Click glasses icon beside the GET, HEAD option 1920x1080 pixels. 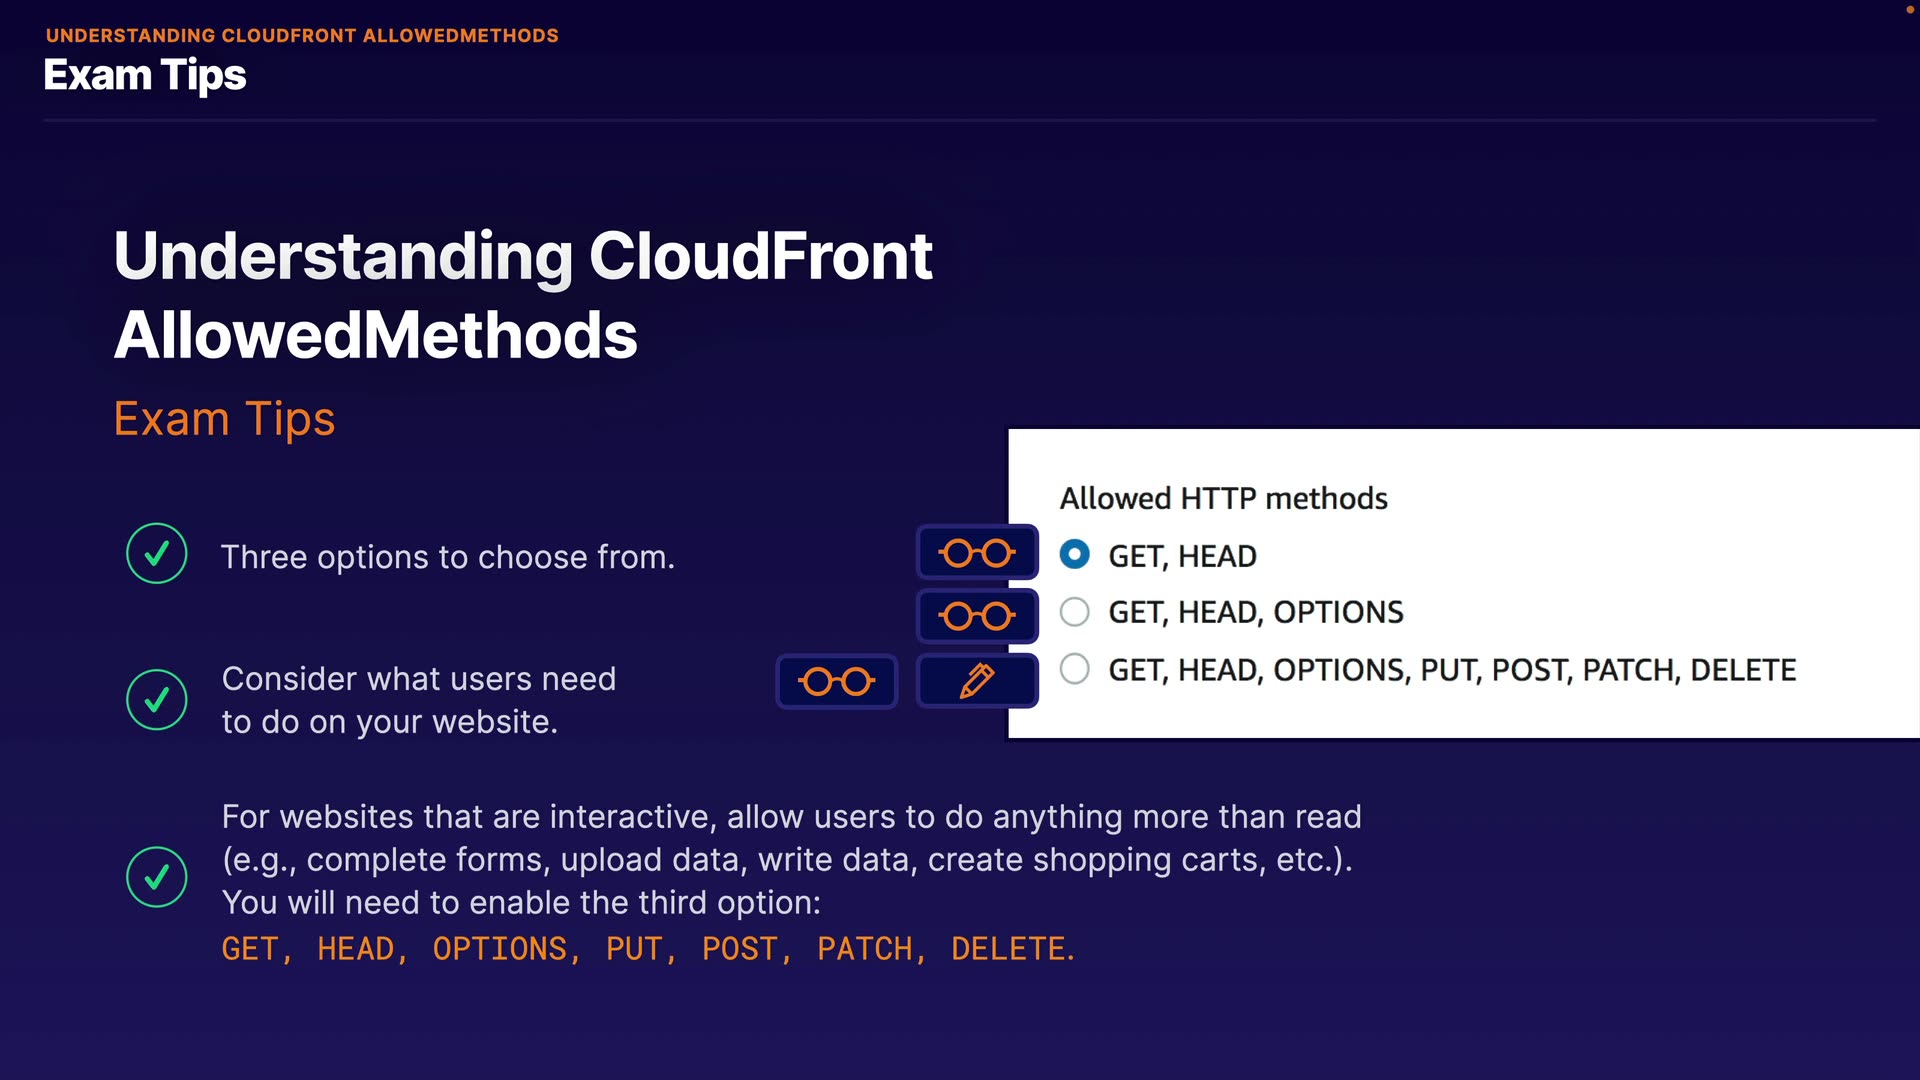(x=977, y=553)
